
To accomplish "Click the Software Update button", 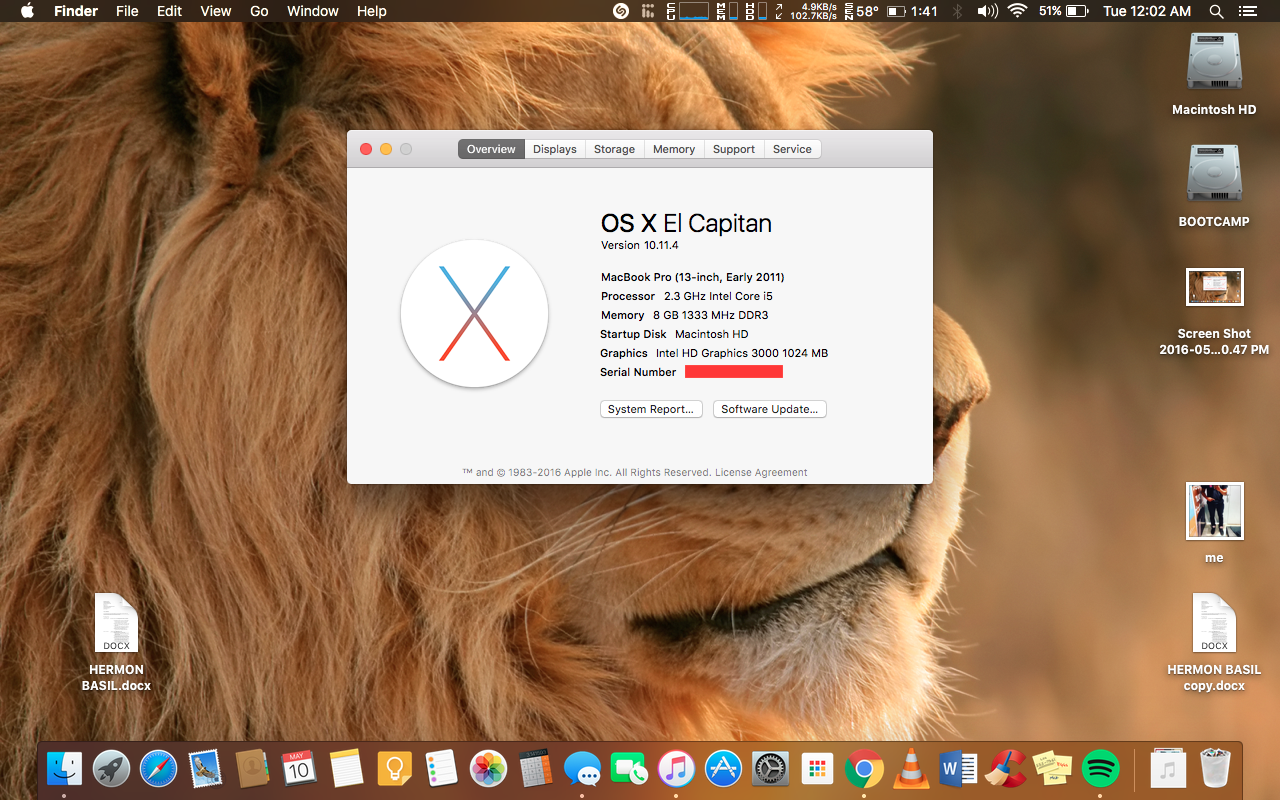I will pos(770,409).
